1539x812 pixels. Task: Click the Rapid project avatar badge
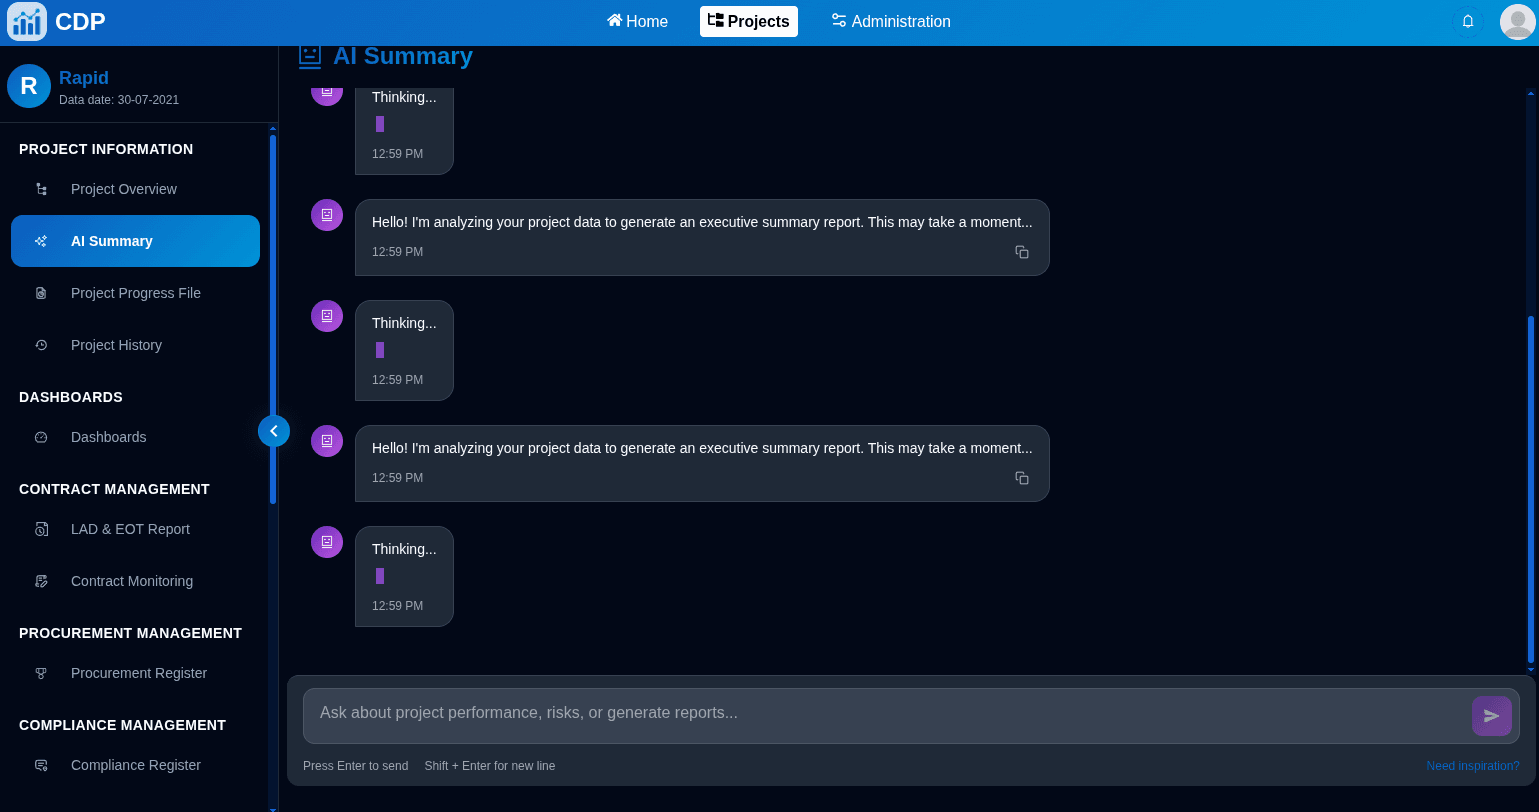(29, 86)
